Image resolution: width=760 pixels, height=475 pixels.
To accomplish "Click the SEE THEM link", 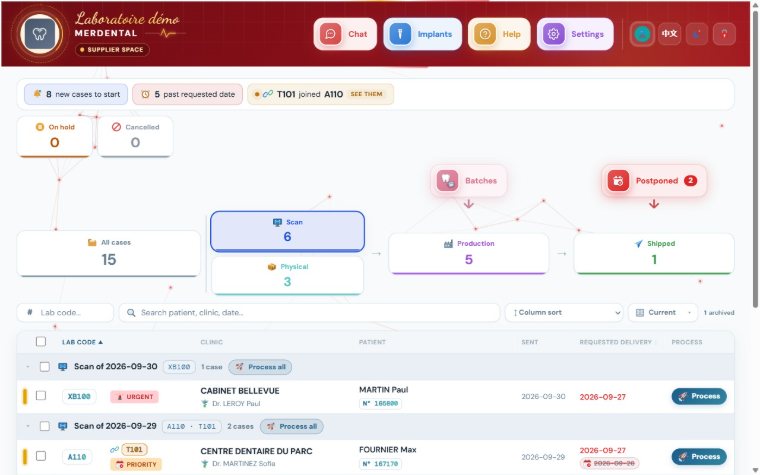I will click(366, 94).
